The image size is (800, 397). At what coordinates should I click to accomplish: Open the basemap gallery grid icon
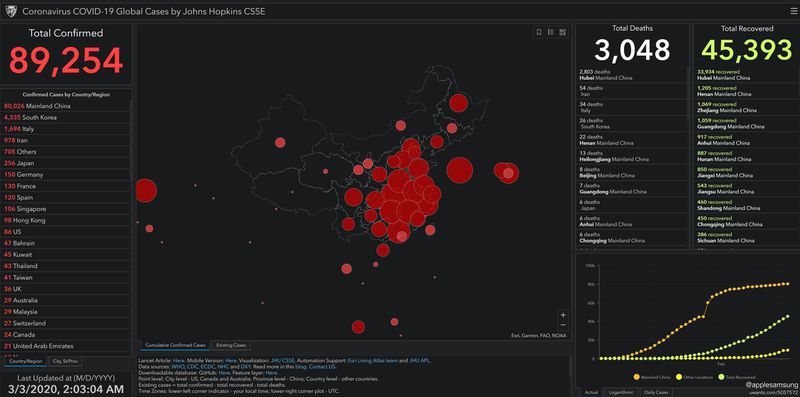coord(562,32)
